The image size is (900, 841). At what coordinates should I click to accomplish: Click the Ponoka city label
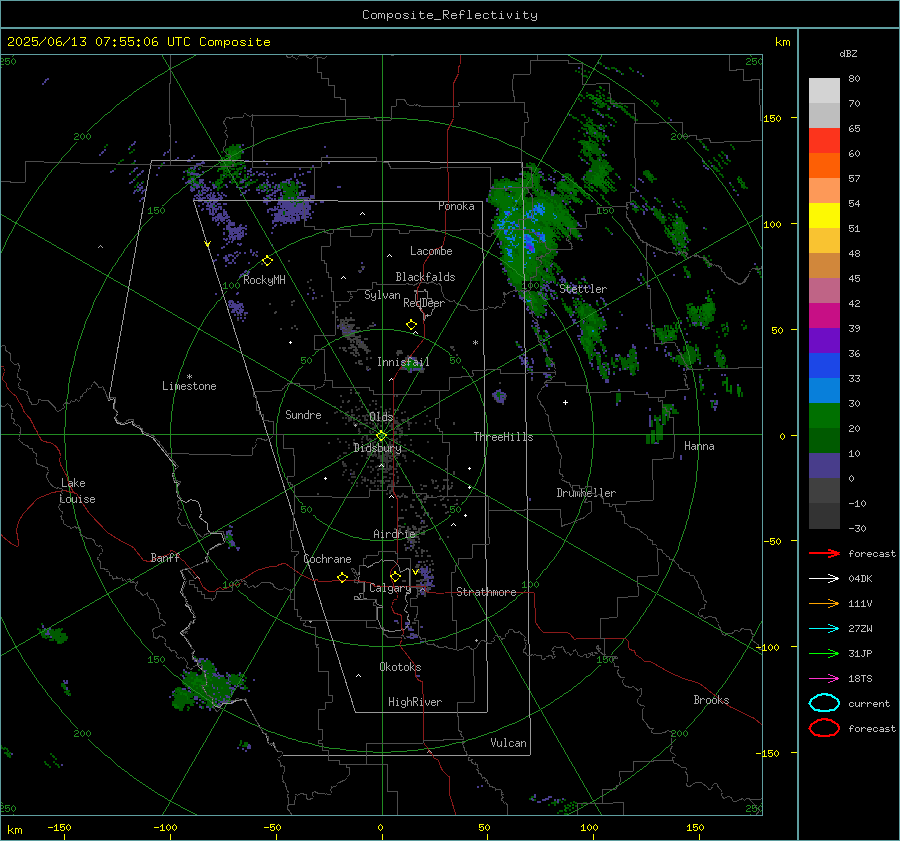pyautogui.click(x=456, y=206)
